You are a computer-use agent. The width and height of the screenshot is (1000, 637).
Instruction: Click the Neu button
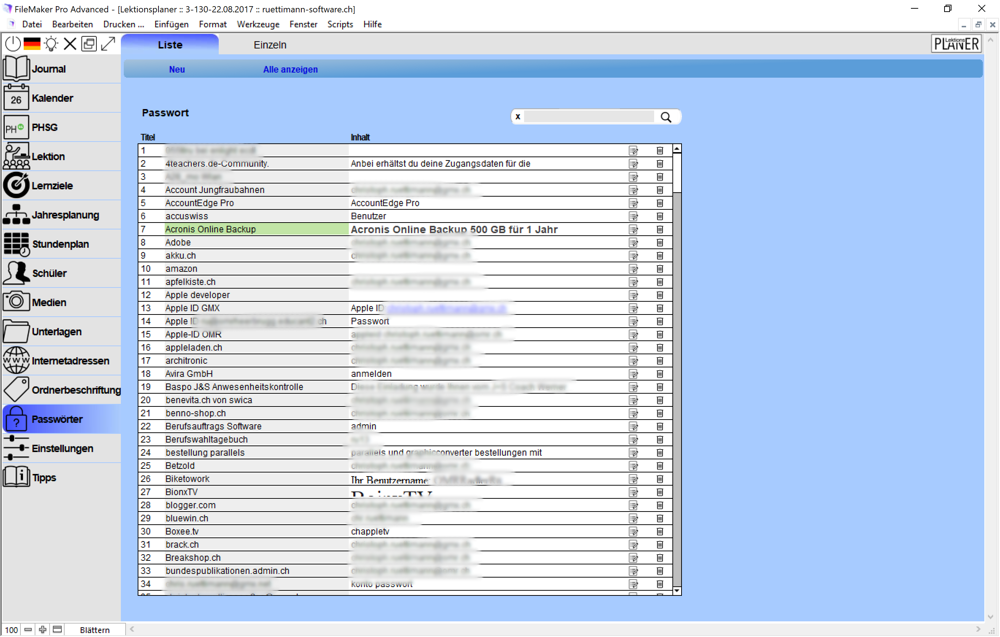177,70
